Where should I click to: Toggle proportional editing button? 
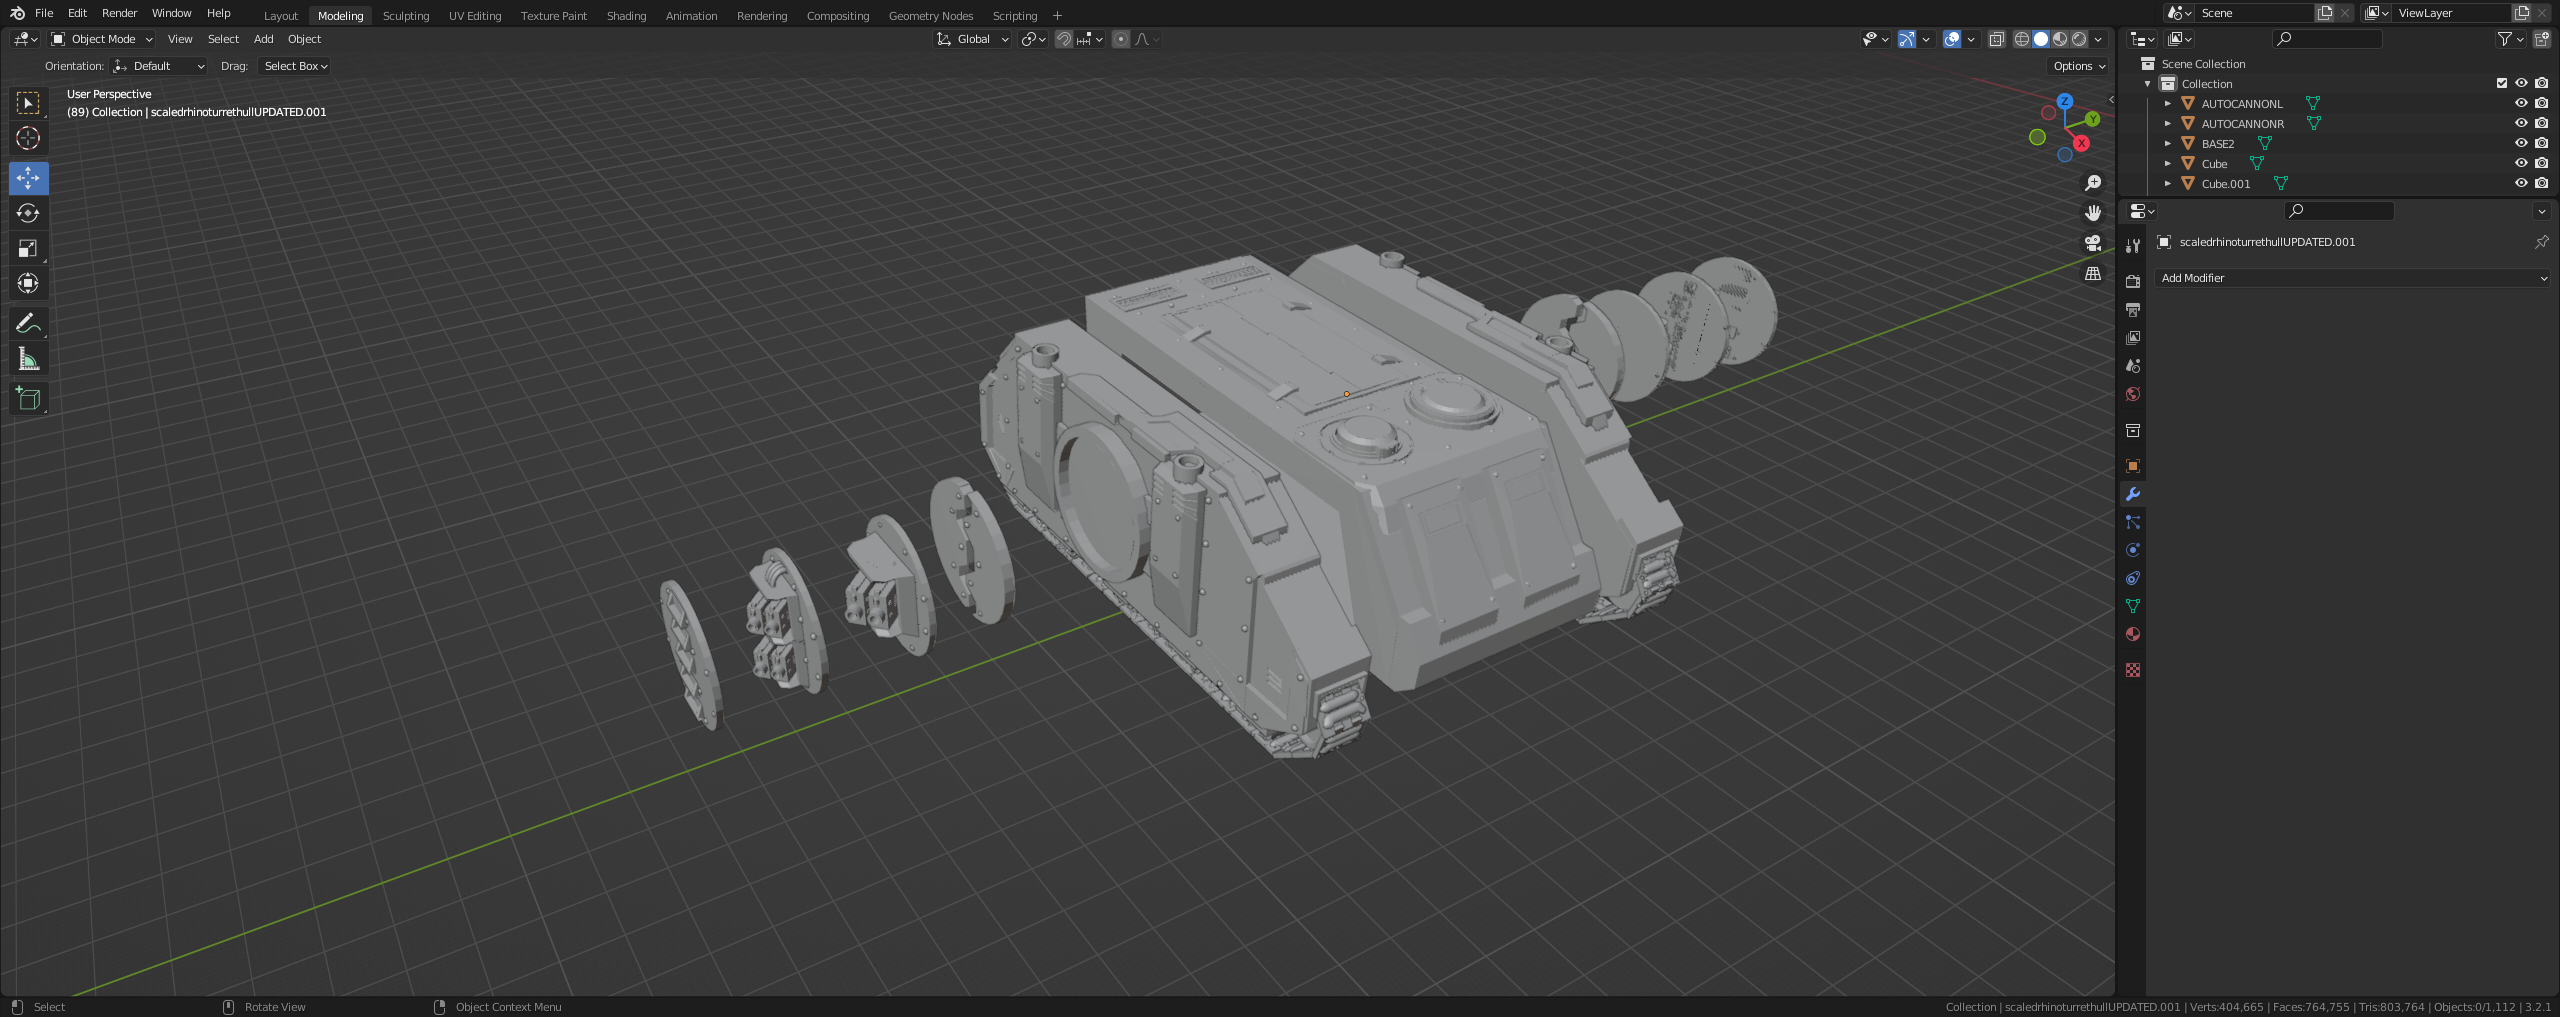(1120, 39)
